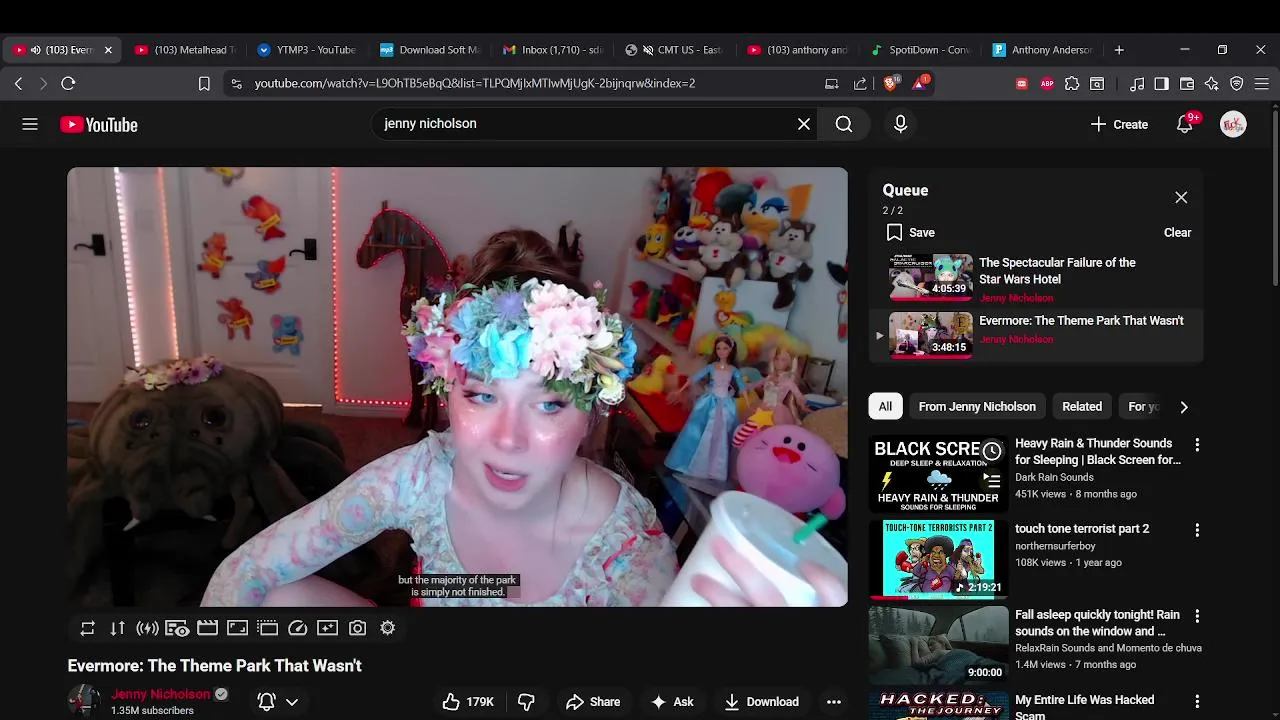Submit search with the magnifying glass
Image resolution: width=1280 pixels, height=720 pixels.
[844, 124]
